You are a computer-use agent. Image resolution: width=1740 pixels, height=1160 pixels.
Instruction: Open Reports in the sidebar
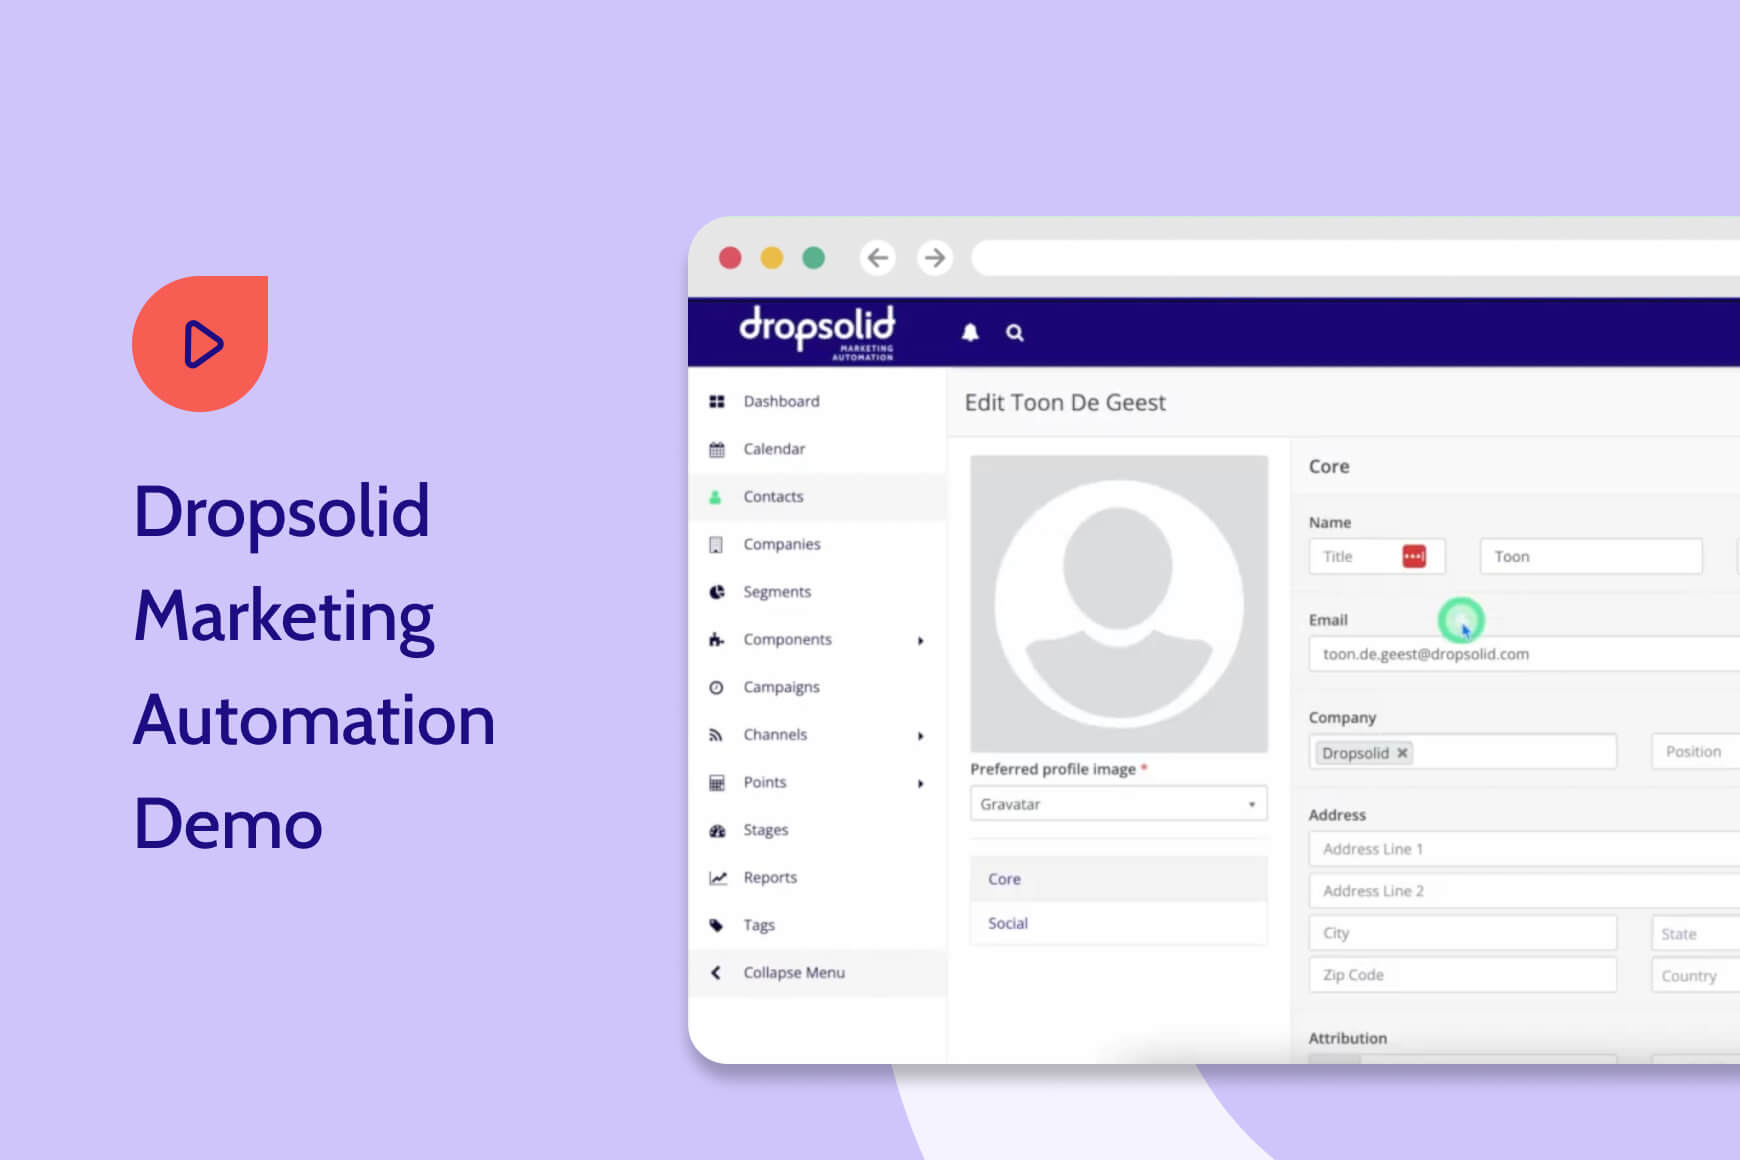coord(770,878)
